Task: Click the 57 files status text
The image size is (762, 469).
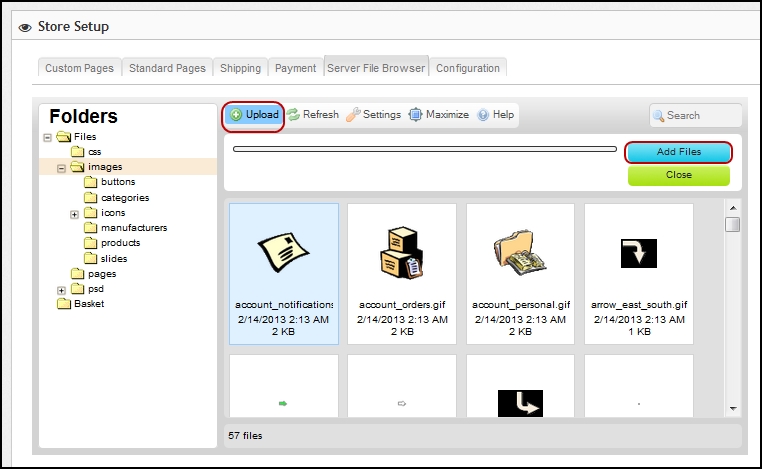Action: (245, 435)
